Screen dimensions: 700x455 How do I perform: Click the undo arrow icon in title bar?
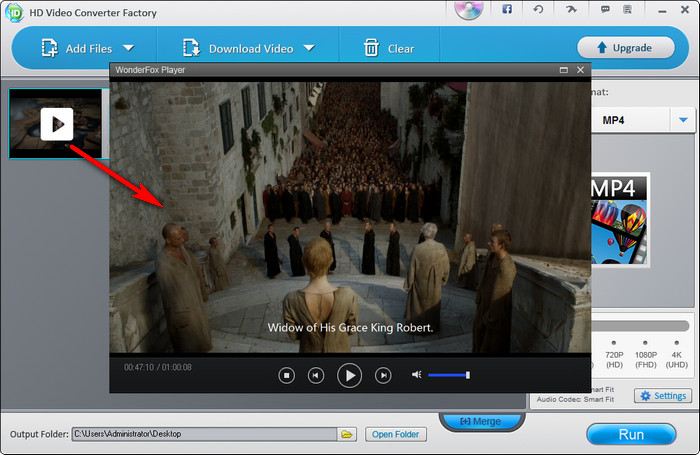coord(538,9)
